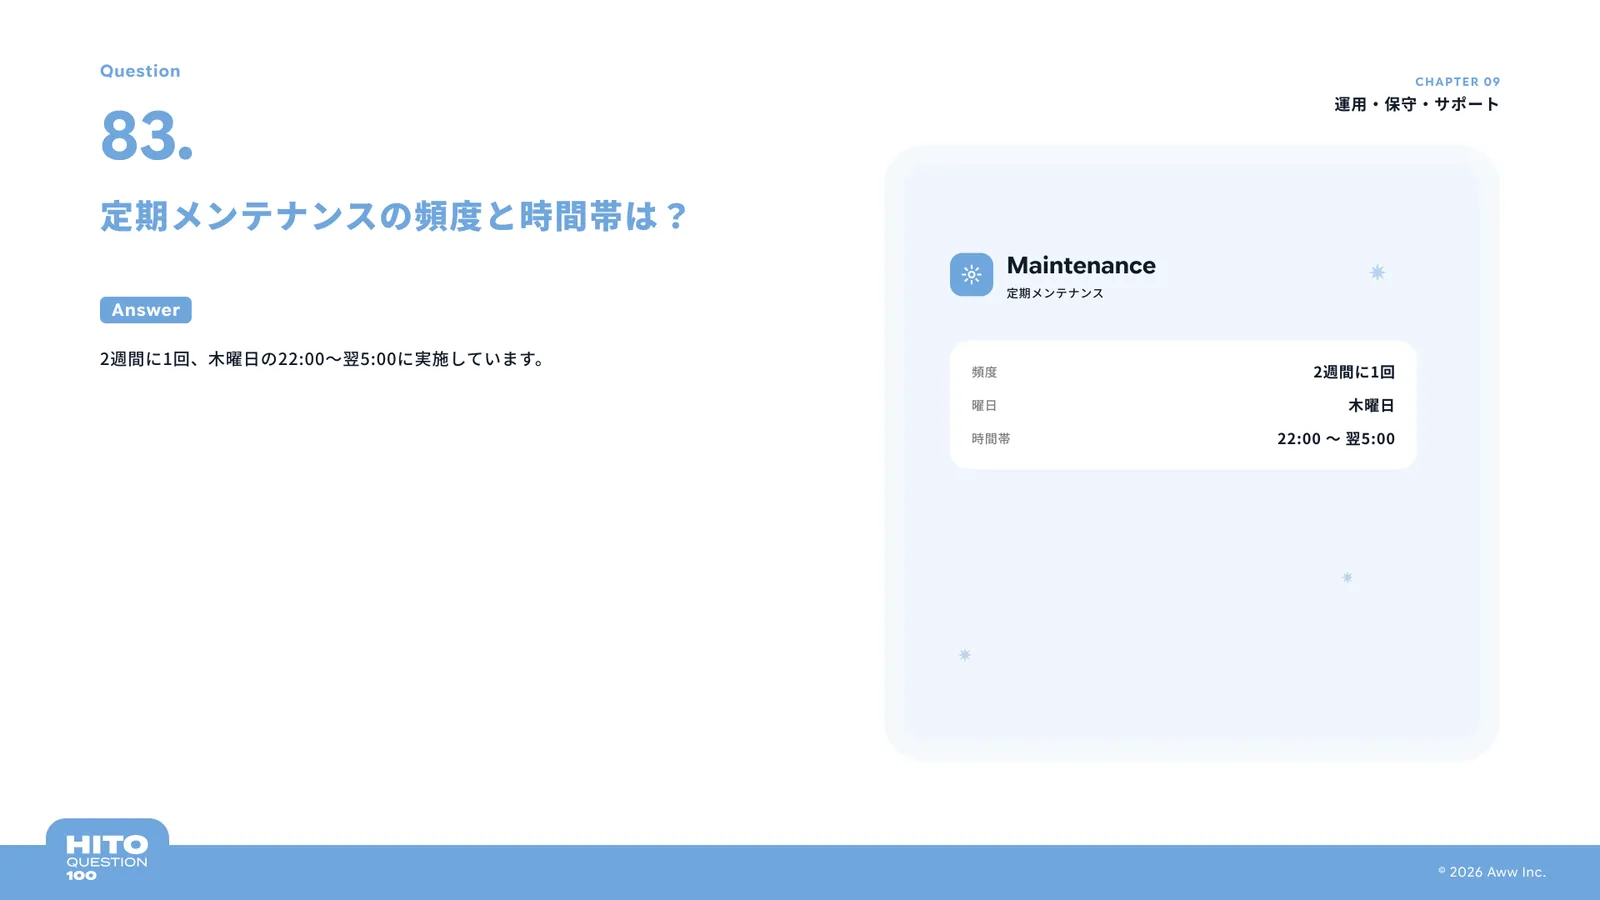The height and width of the screenshot is (900, 1600).
Task: Click the value 2週間に1回 in the card
Action: pos(1354,372)
